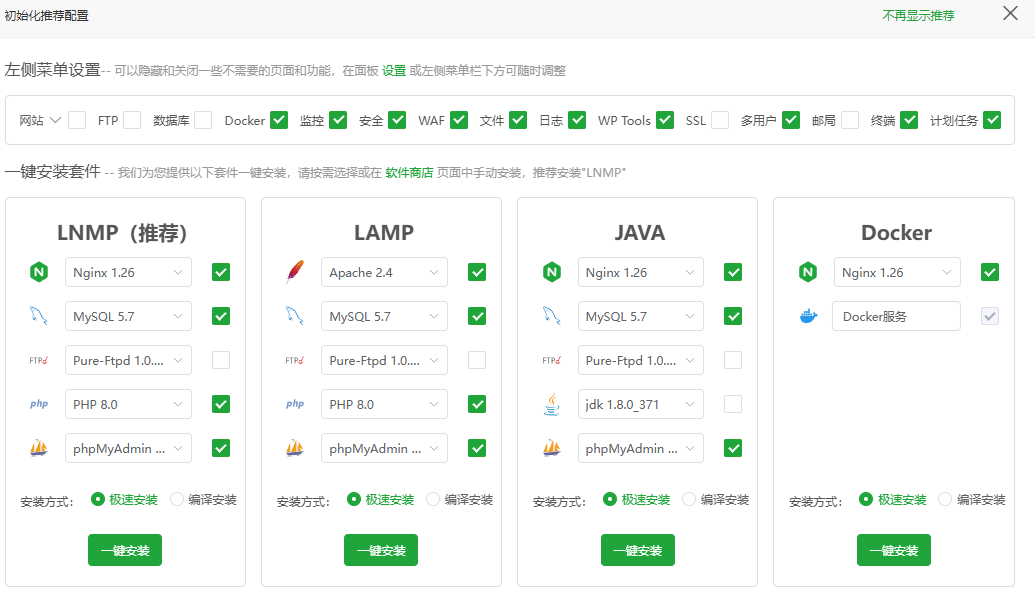Click the Docker whale icon
This screenshot has width=1035, height=600.
pyautogui.click(x=808, y=316)
